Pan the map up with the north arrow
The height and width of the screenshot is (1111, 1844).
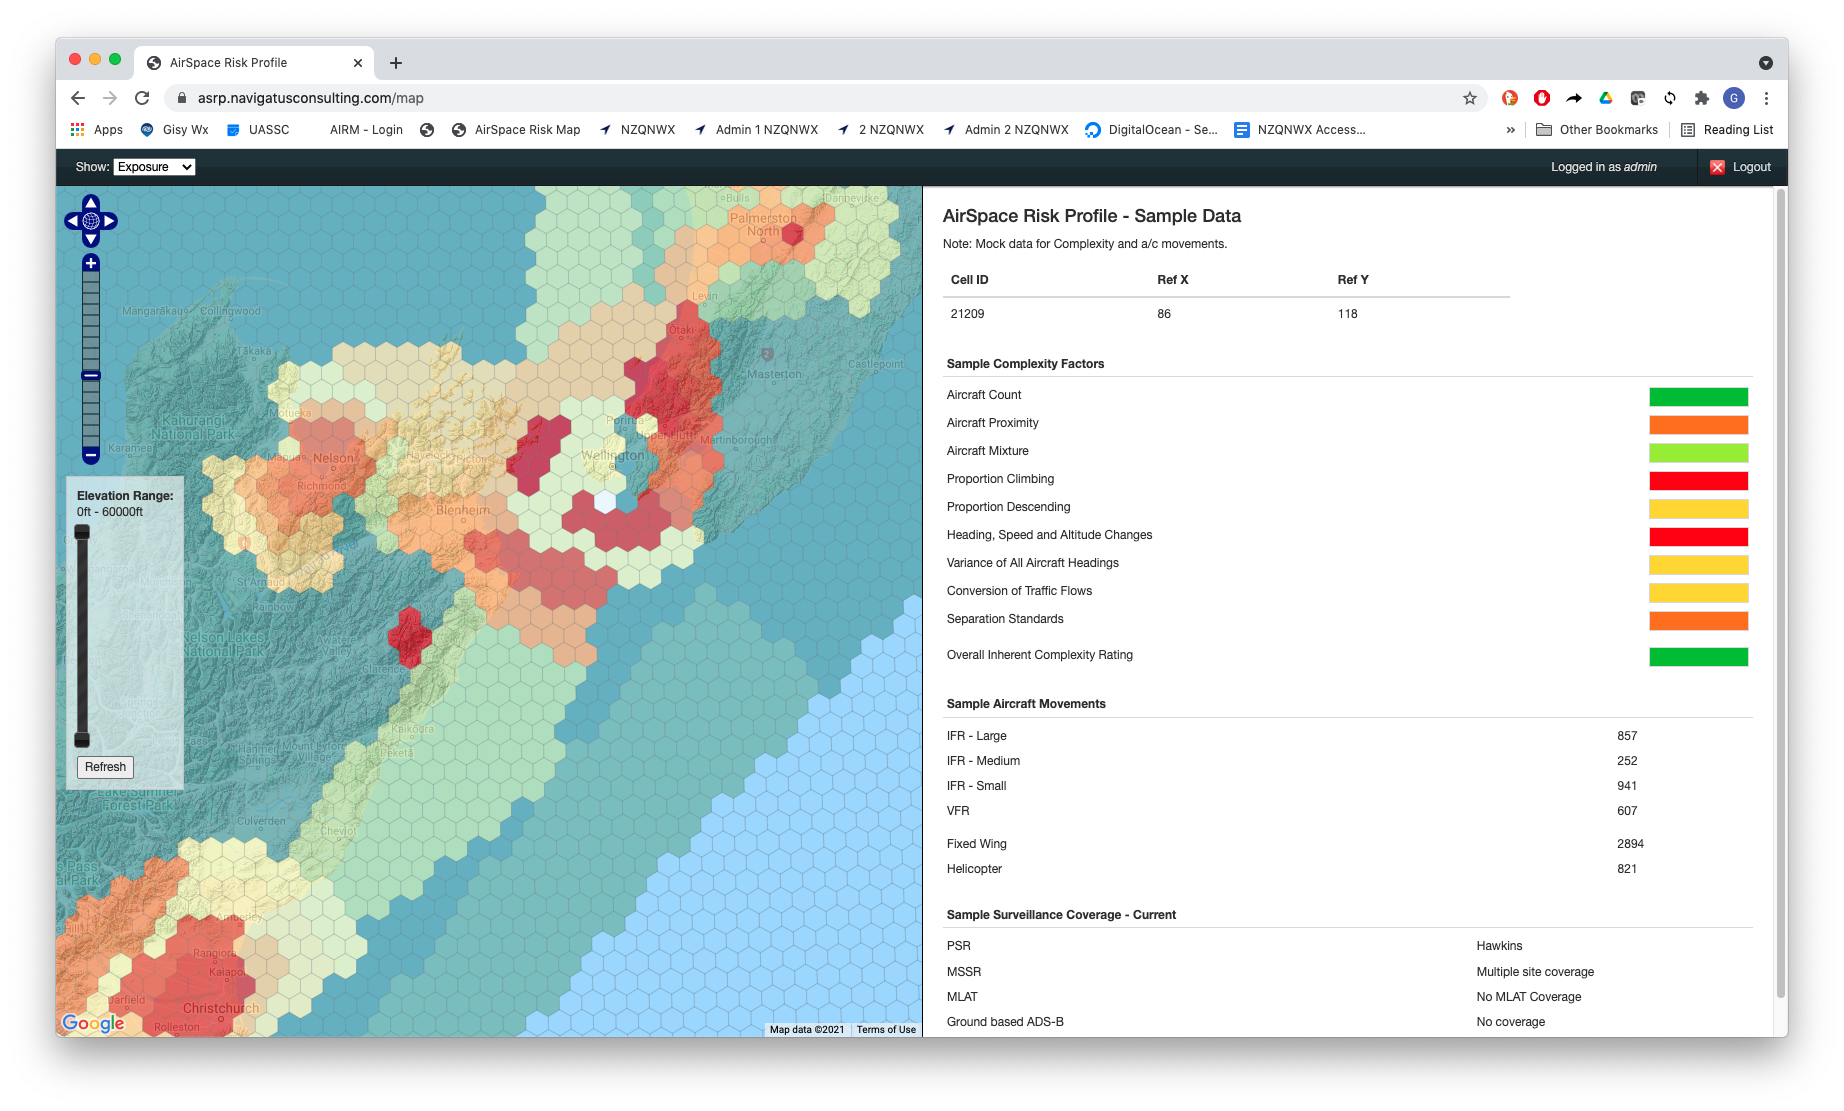(x=91, y=203)
